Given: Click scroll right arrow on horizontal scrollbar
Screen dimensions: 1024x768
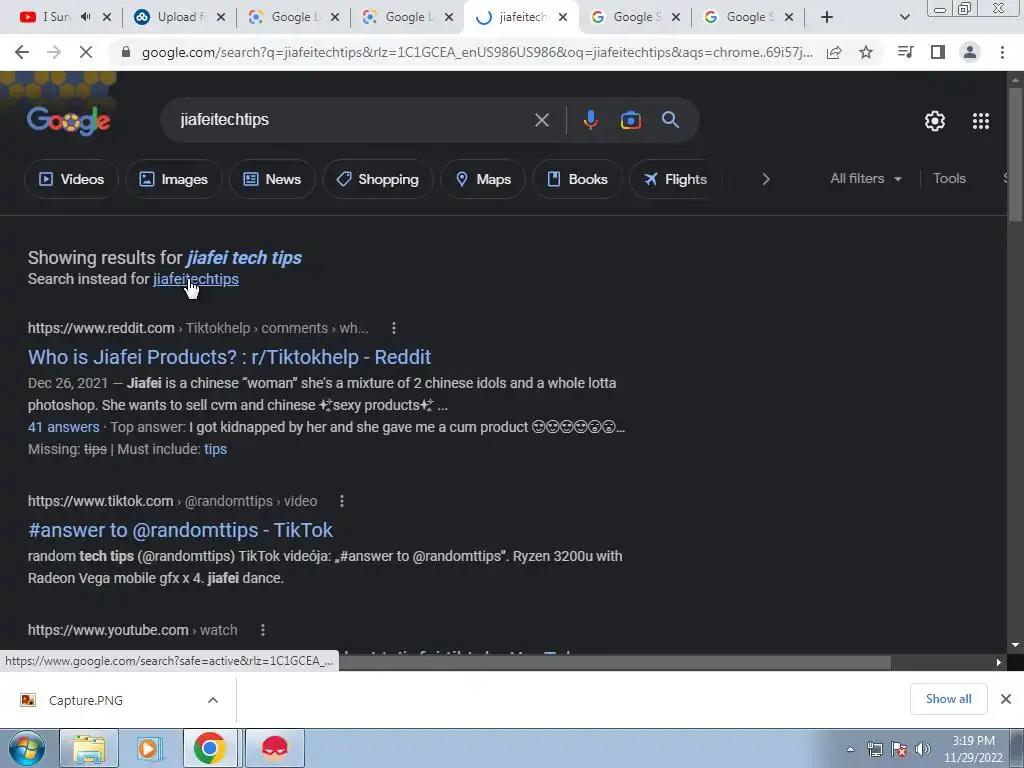Looking at the screenshot, I should (x=999, y=662).
